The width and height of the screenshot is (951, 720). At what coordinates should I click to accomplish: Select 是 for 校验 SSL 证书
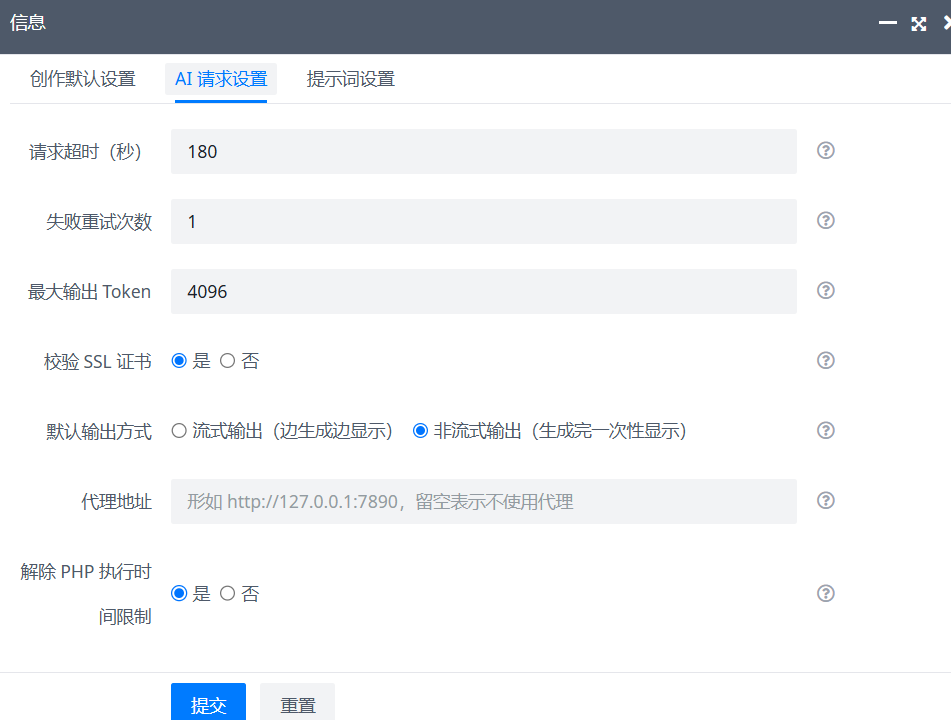click(179, 361)
